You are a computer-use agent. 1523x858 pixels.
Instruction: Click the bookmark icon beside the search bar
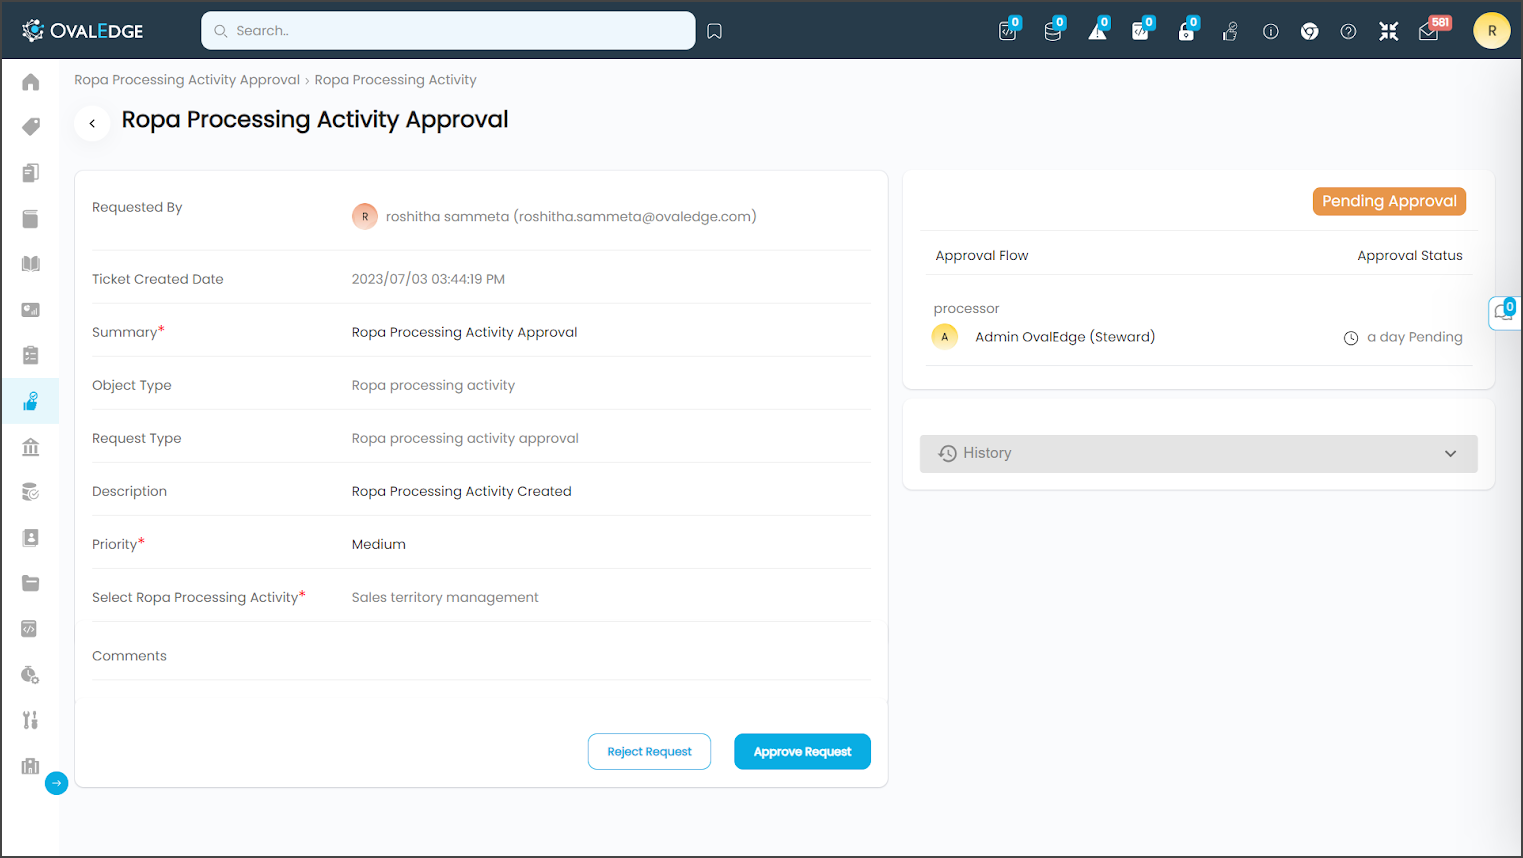714,32
